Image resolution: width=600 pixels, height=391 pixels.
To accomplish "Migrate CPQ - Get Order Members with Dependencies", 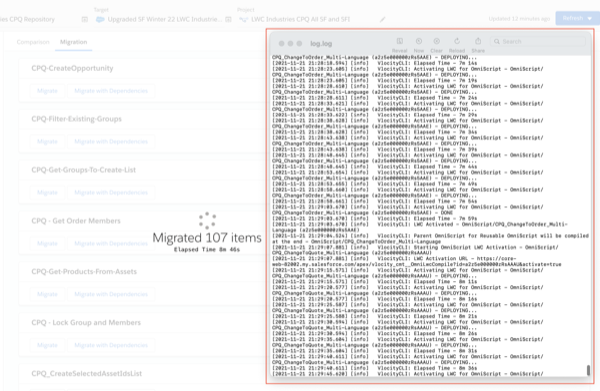I will (x=111, y=243).
